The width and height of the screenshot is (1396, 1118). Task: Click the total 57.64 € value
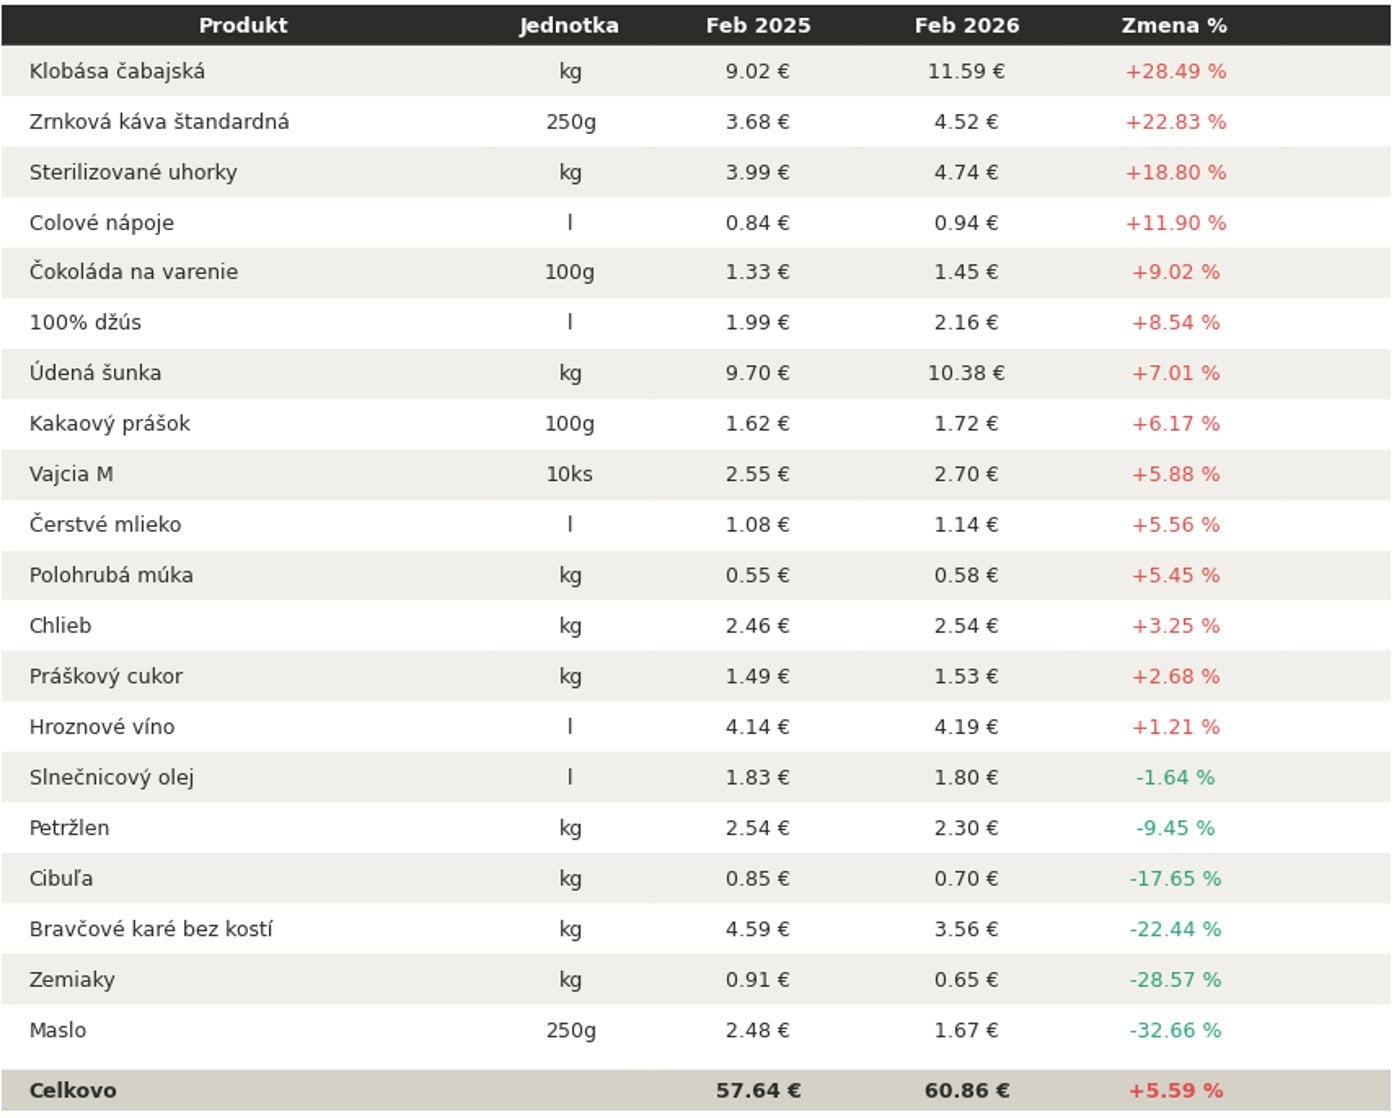pos(758,1090)
